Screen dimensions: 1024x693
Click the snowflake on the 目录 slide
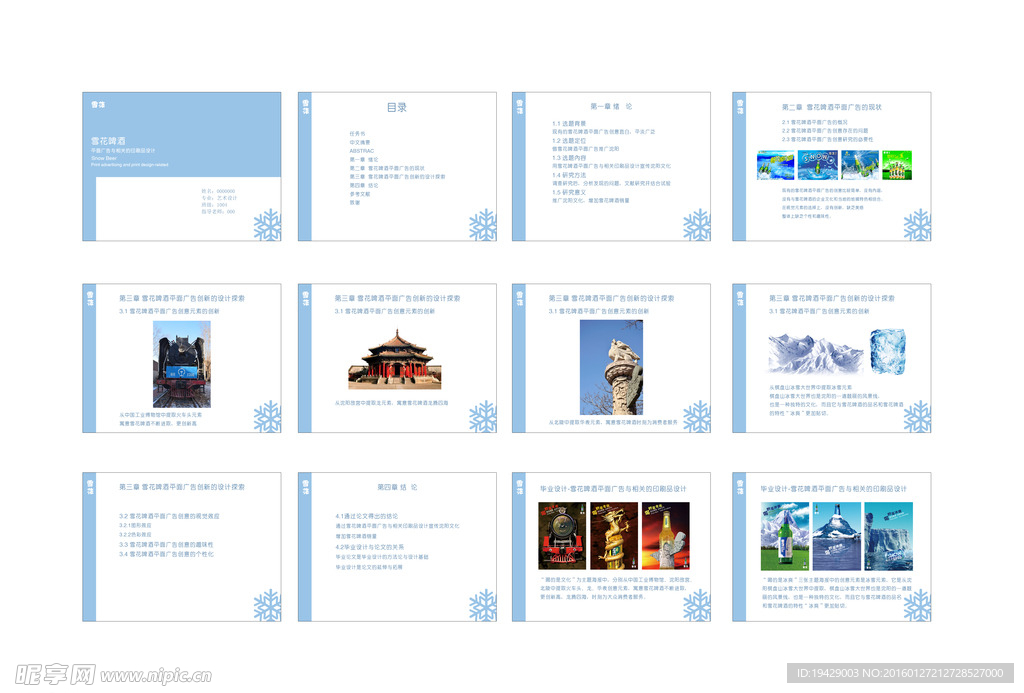tap(483, 225)
